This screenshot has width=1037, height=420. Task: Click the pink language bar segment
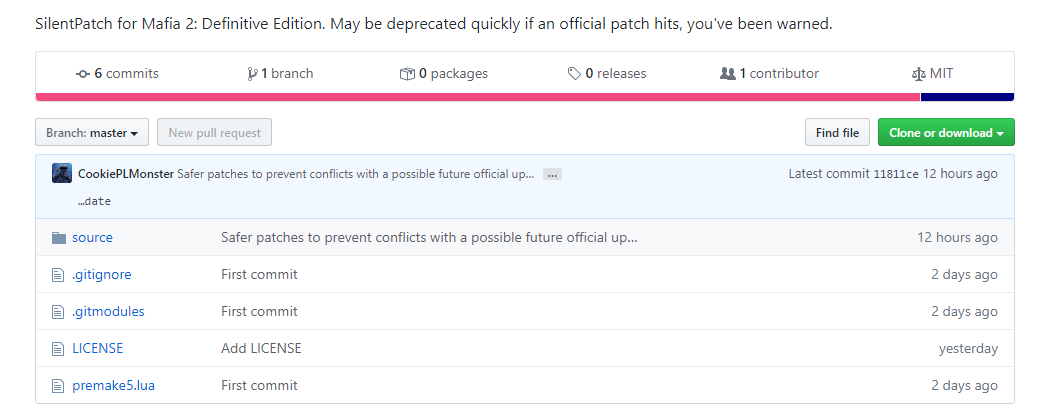477,97
